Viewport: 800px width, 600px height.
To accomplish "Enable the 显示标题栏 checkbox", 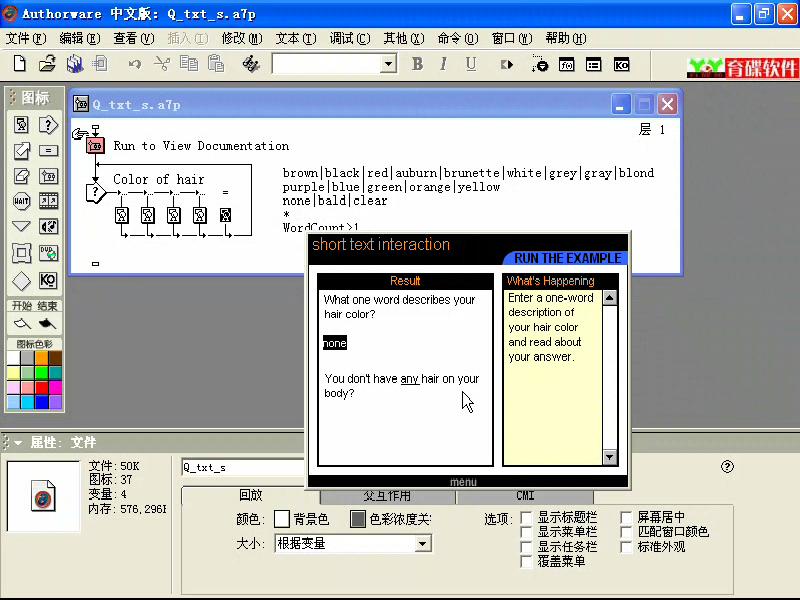I will [526, 517].
